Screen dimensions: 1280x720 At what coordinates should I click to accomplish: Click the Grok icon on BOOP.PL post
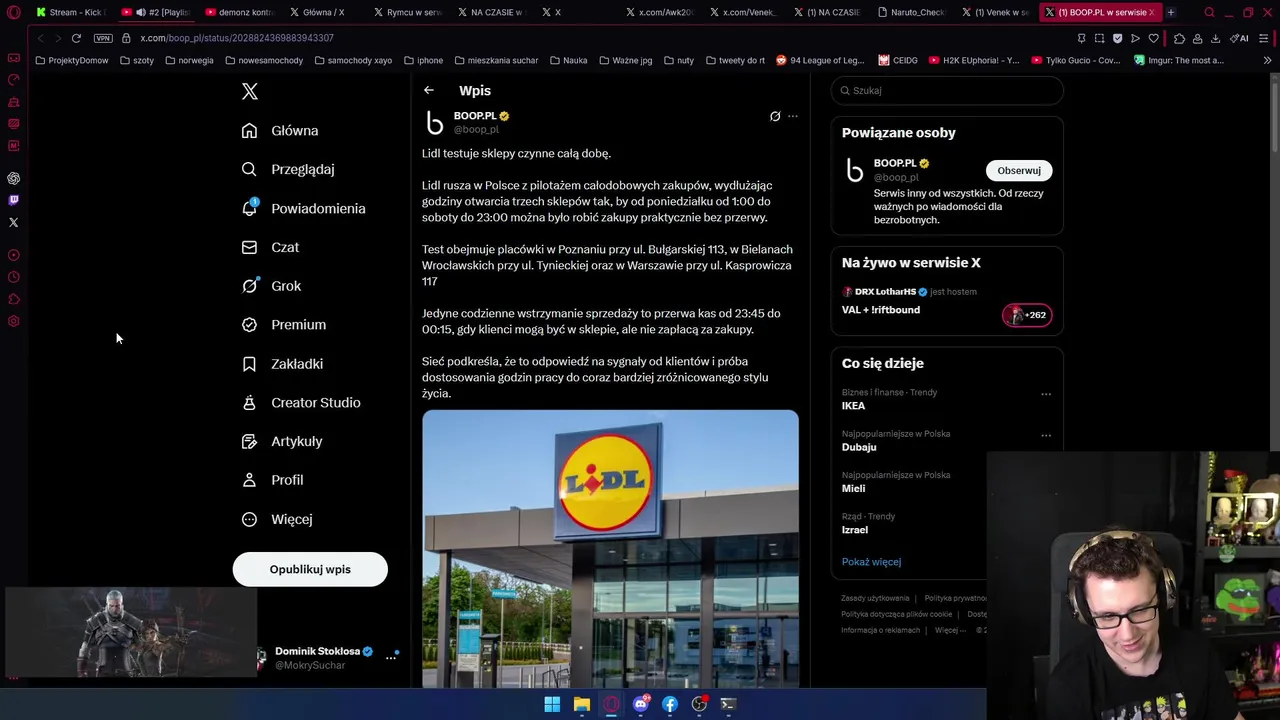[x=775, y=116]
